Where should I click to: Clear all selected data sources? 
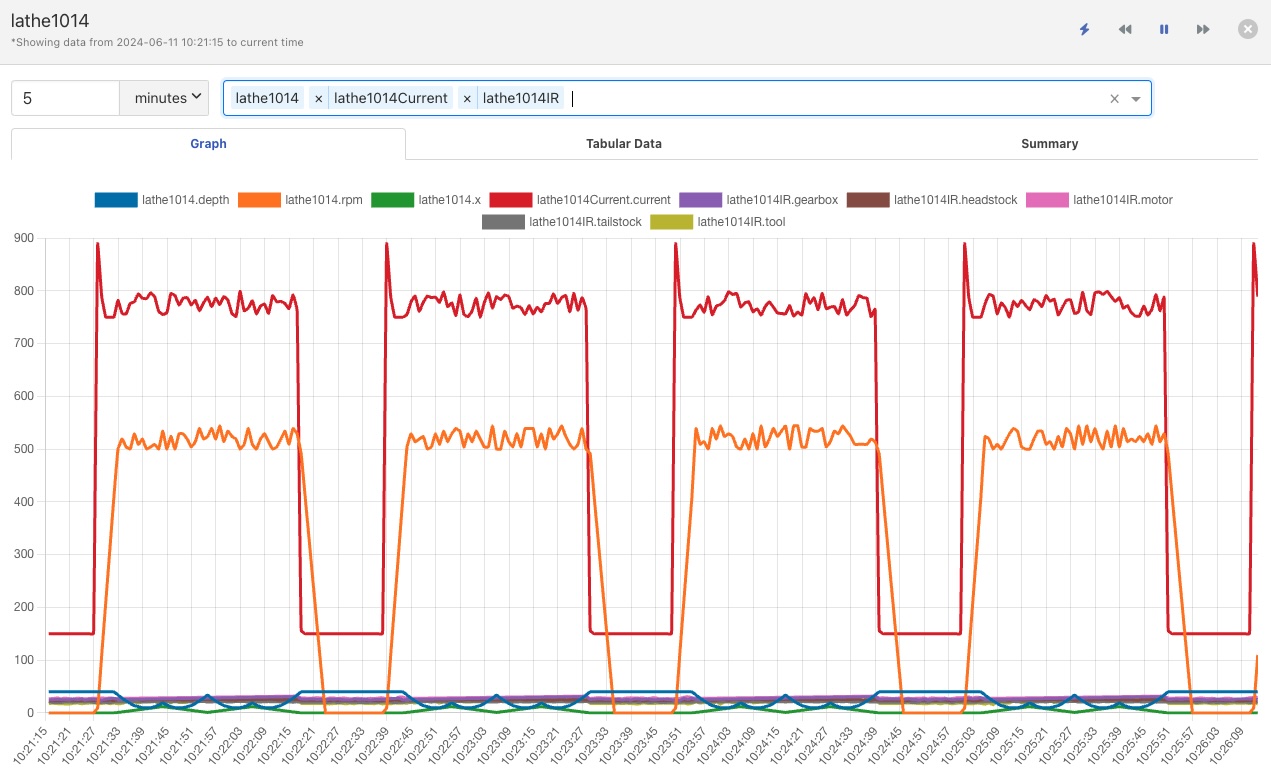(1114, 98)
